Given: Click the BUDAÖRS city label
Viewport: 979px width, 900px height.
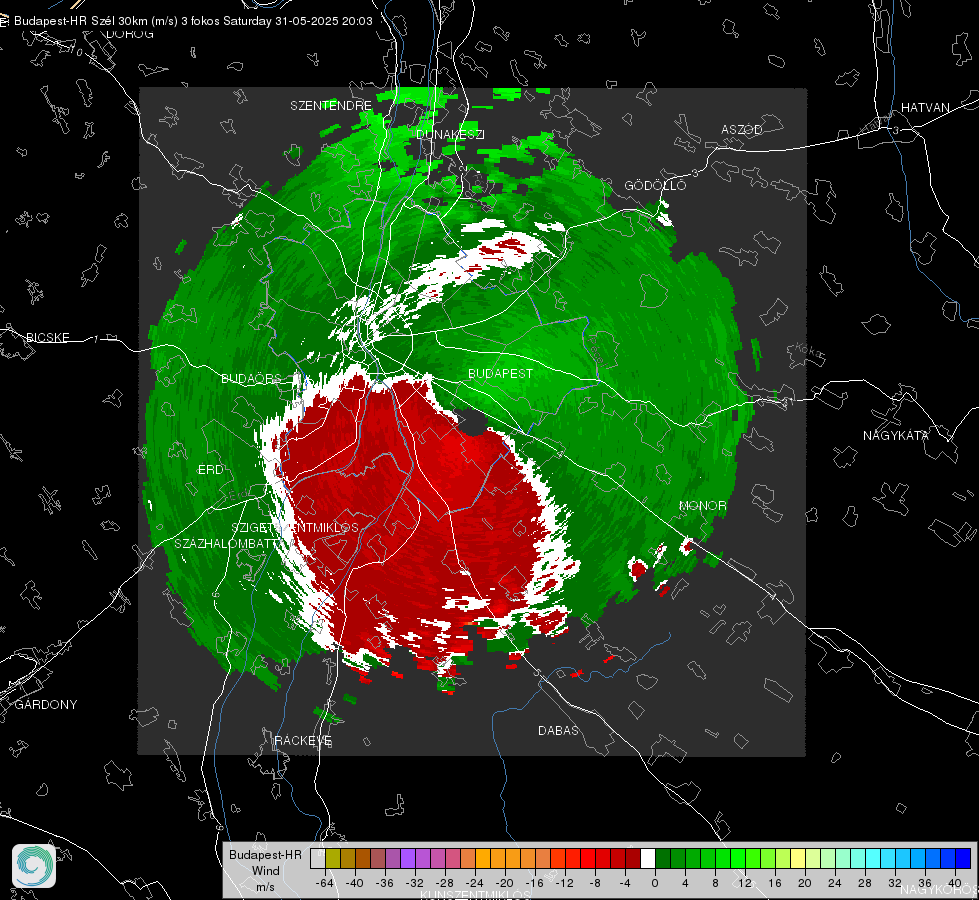Looking at the screenshot, I should pos(252,378).
